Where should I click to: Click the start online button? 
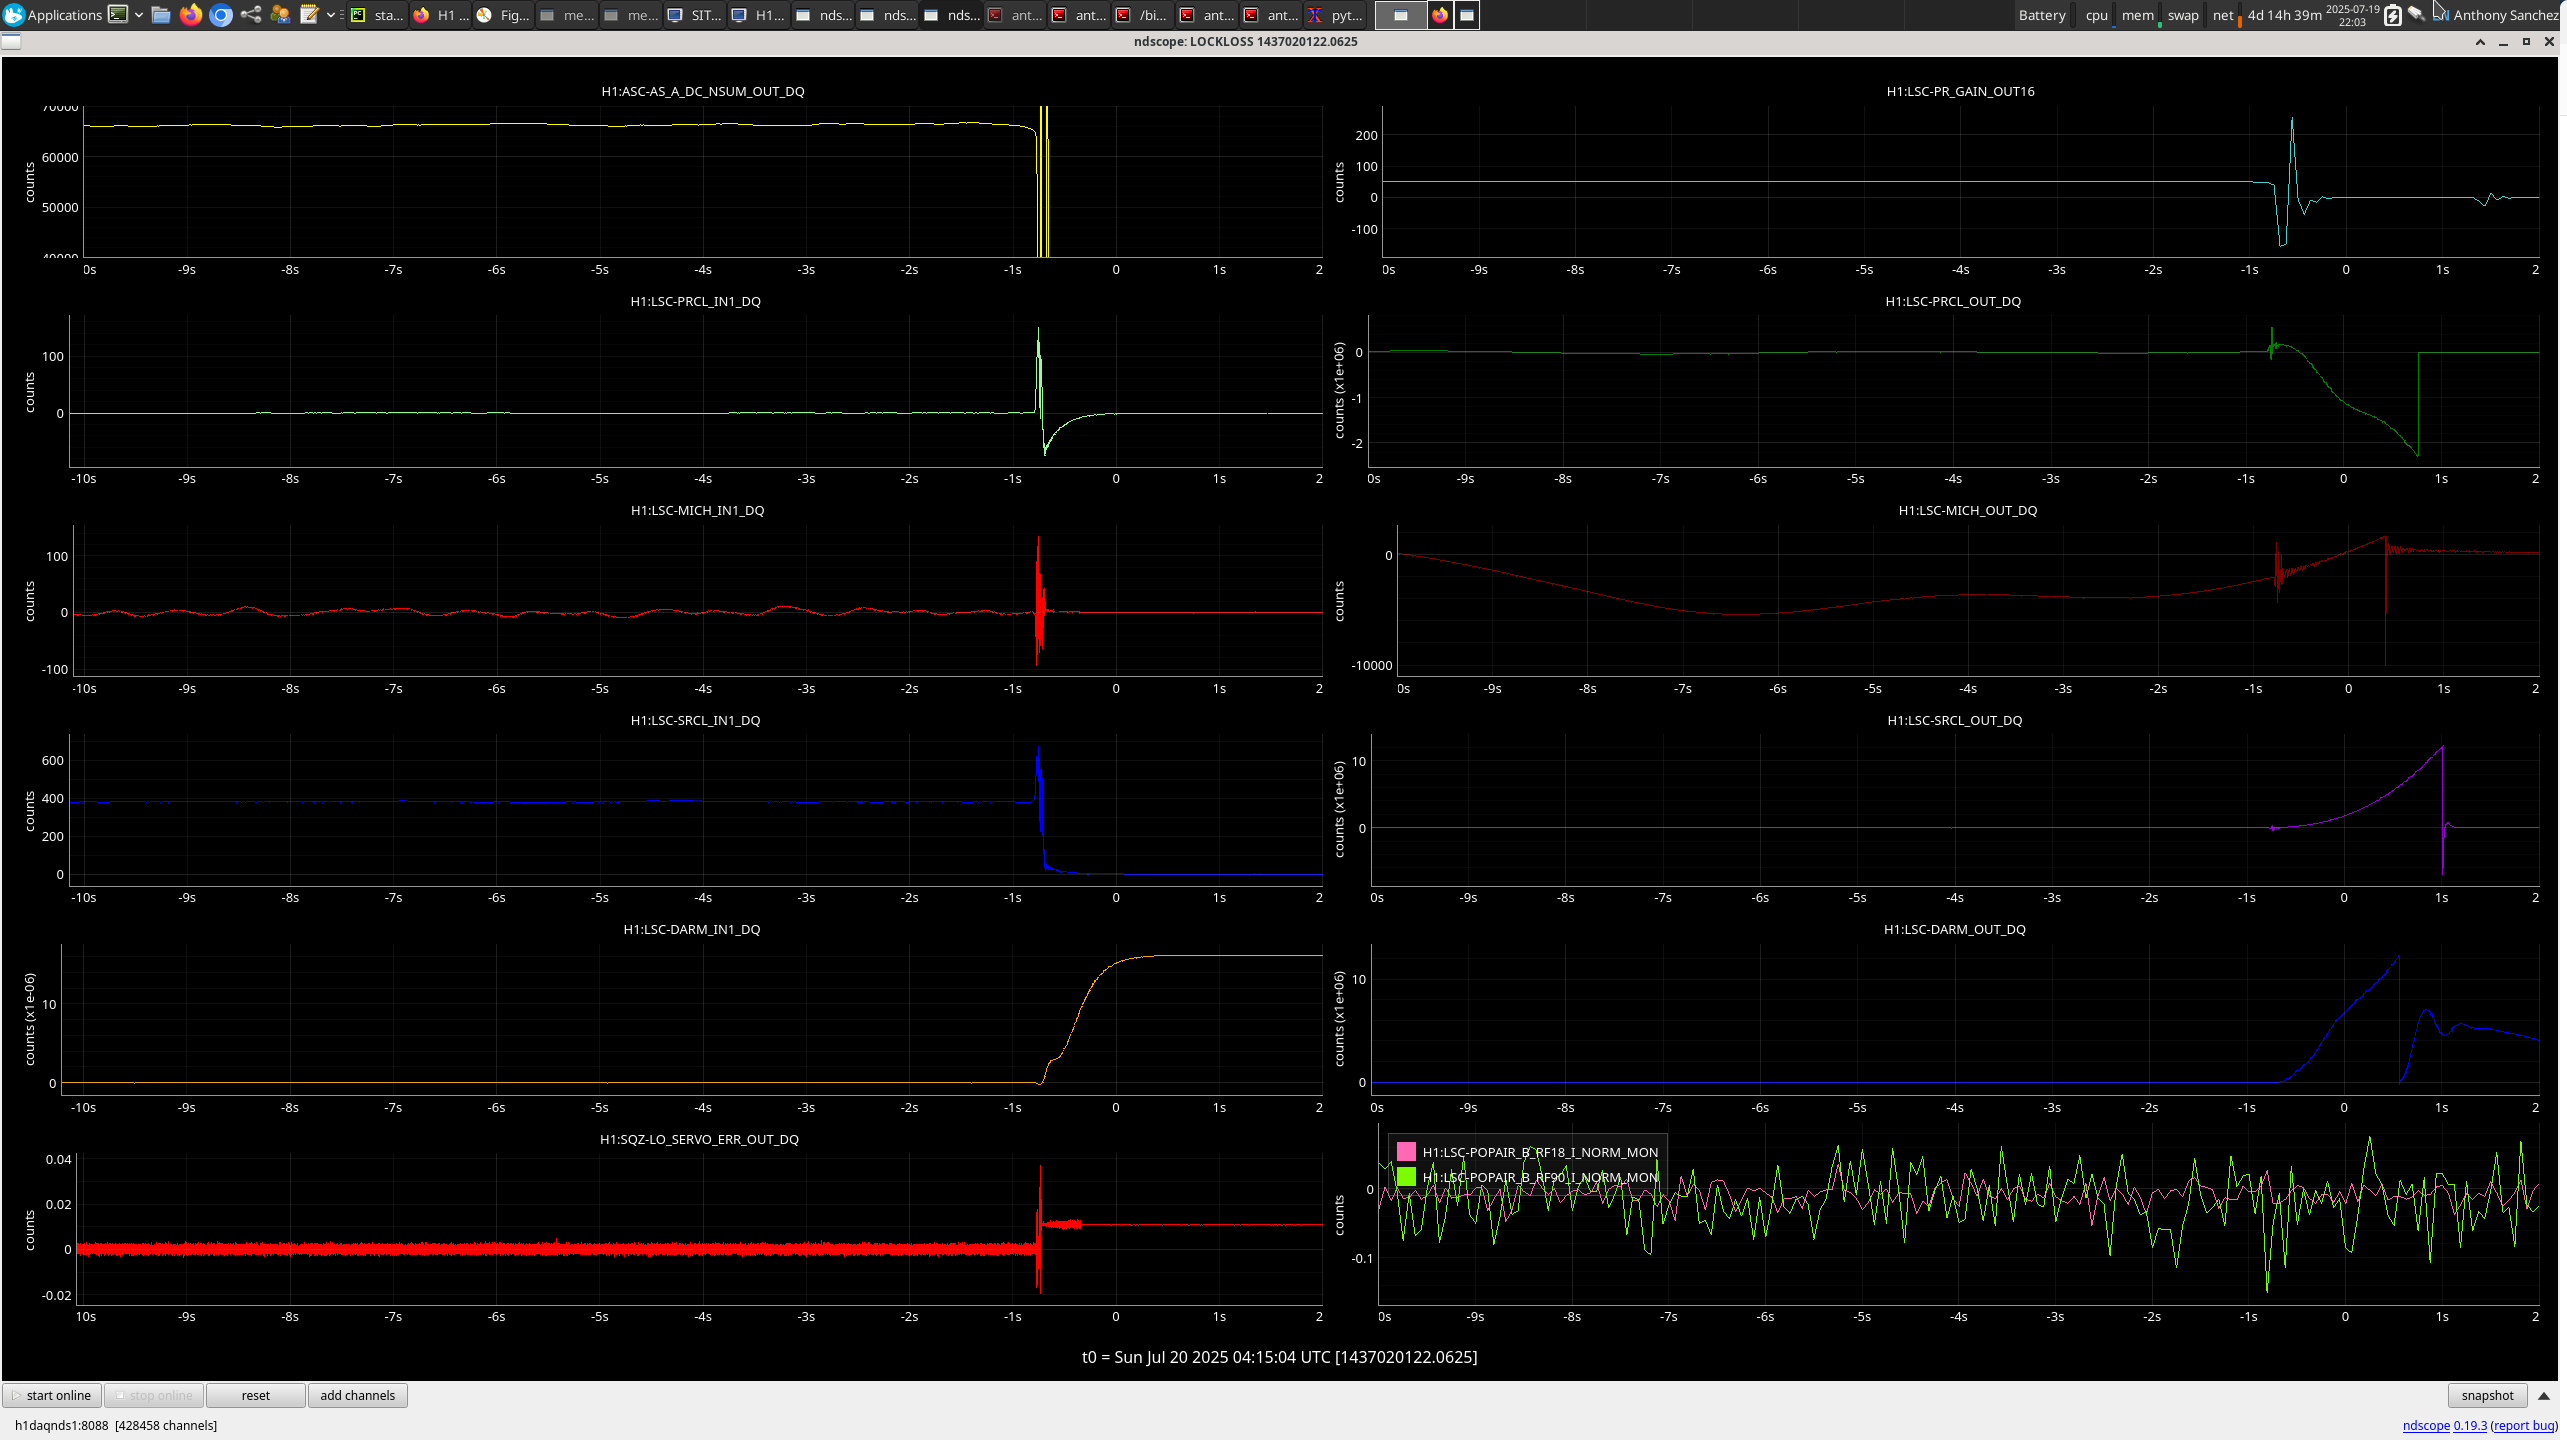(52, 1395)
